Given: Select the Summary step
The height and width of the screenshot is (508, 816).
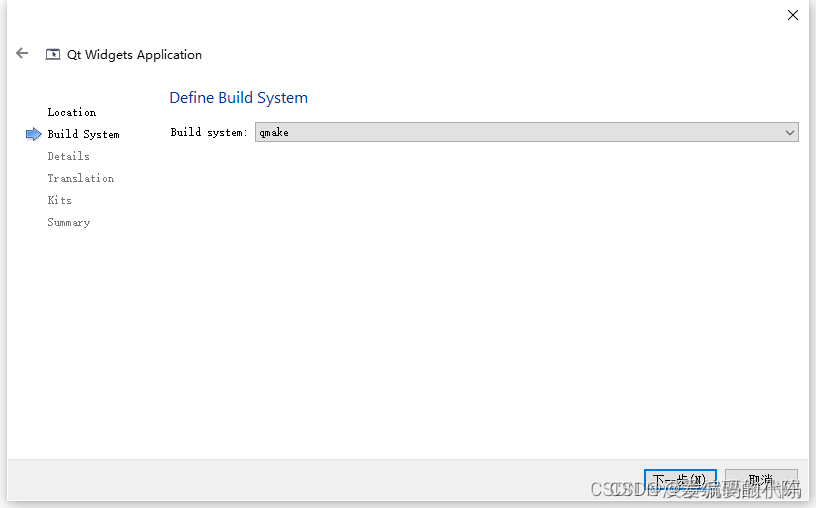Looking at the screenshot, I should 69,222.
